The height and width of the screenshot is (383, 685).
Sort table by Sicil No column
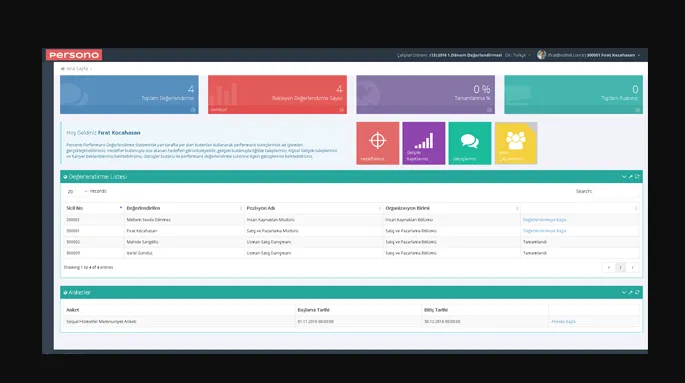[x=94, y=208]
